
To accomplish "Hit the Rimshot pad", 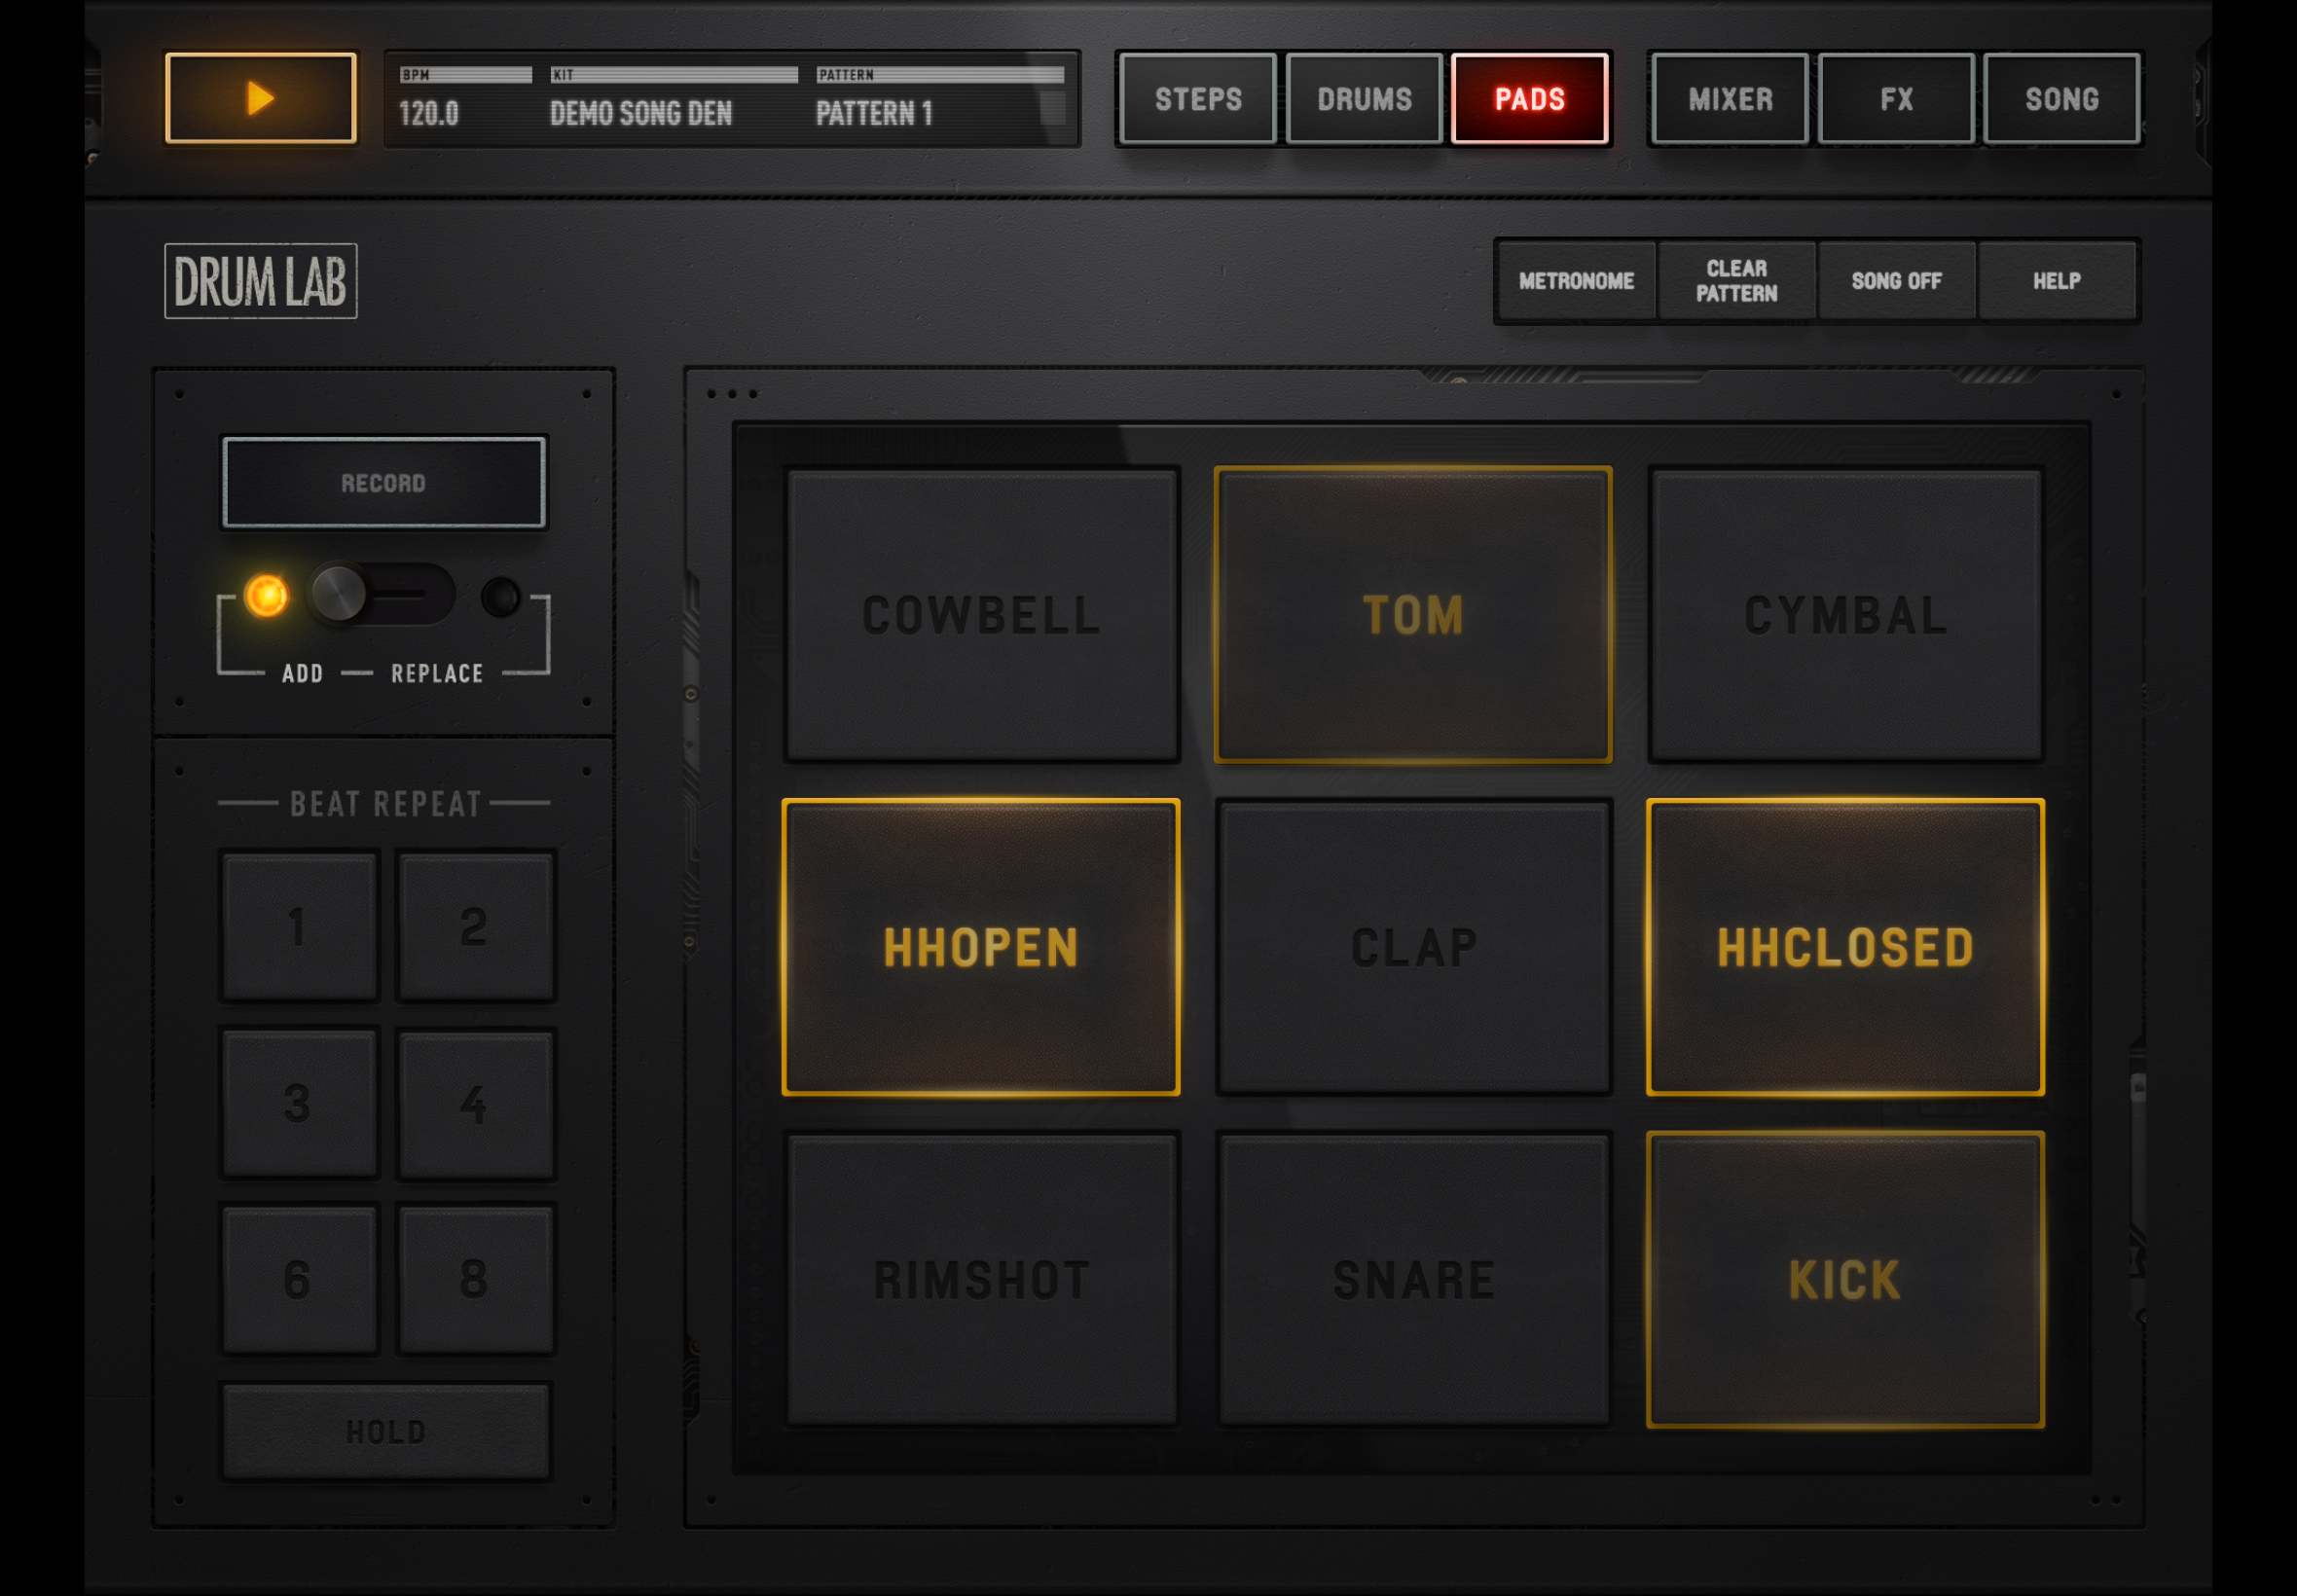I will click(980, 1279).
